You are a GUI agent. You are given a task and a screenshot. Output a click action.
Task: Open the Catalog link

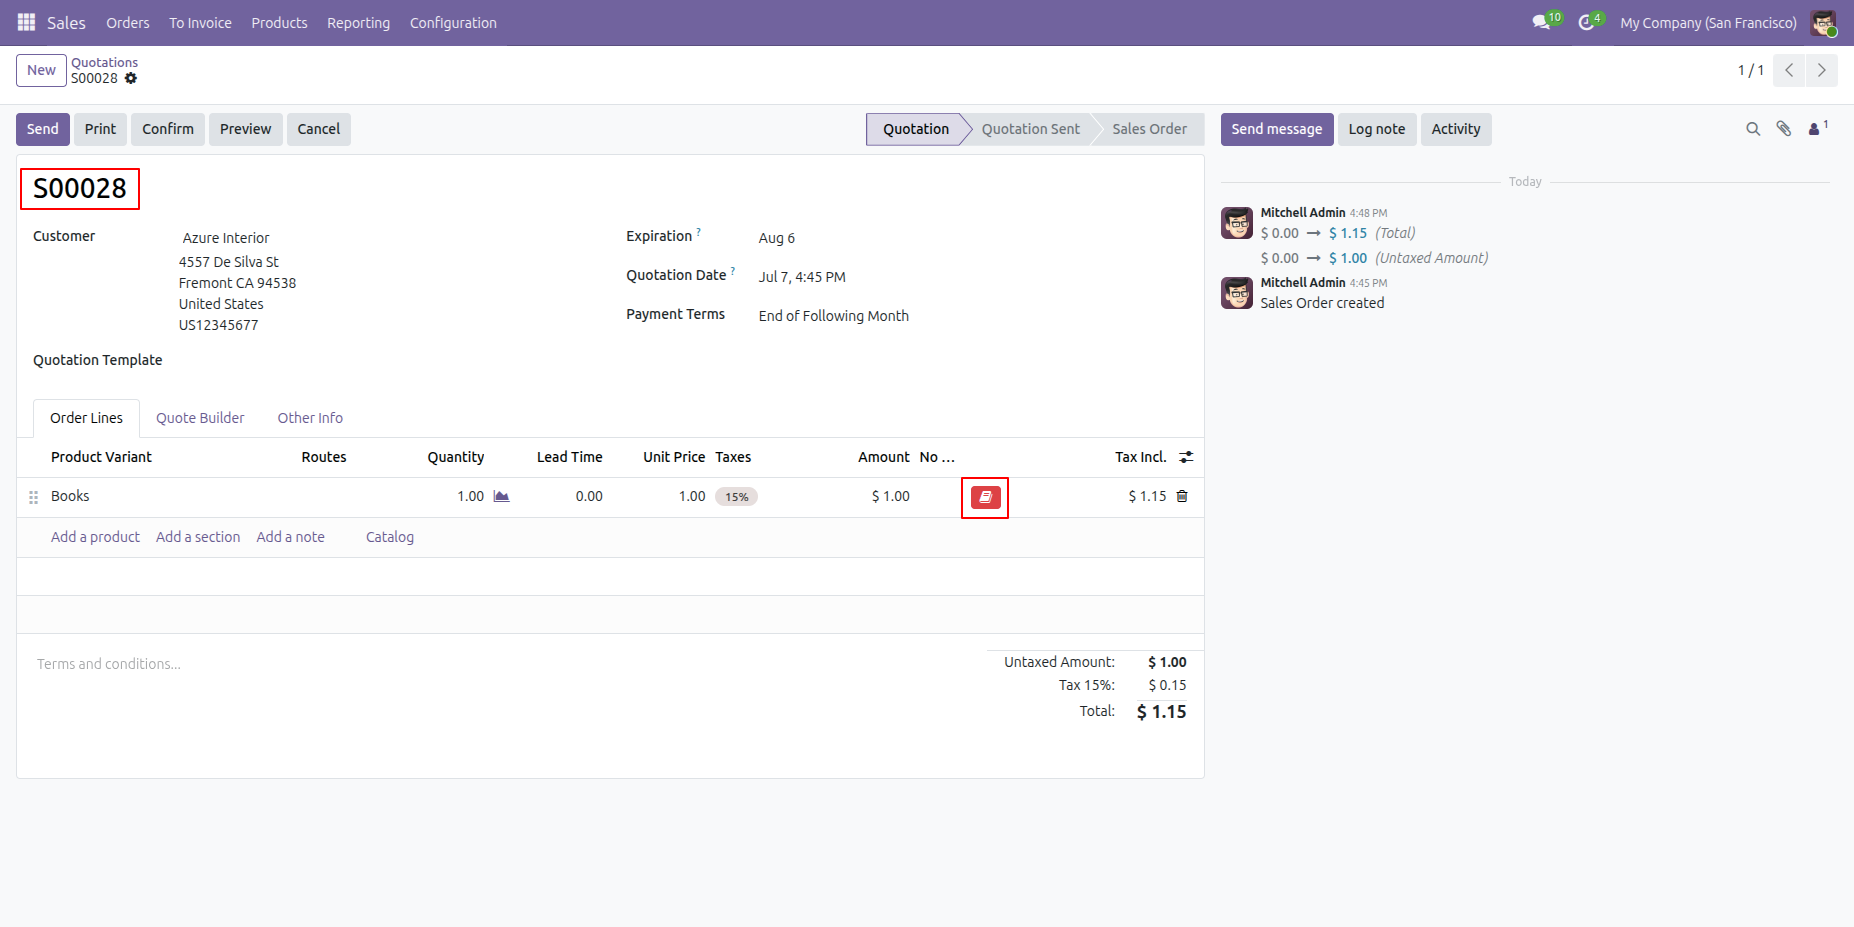(390, 537)
